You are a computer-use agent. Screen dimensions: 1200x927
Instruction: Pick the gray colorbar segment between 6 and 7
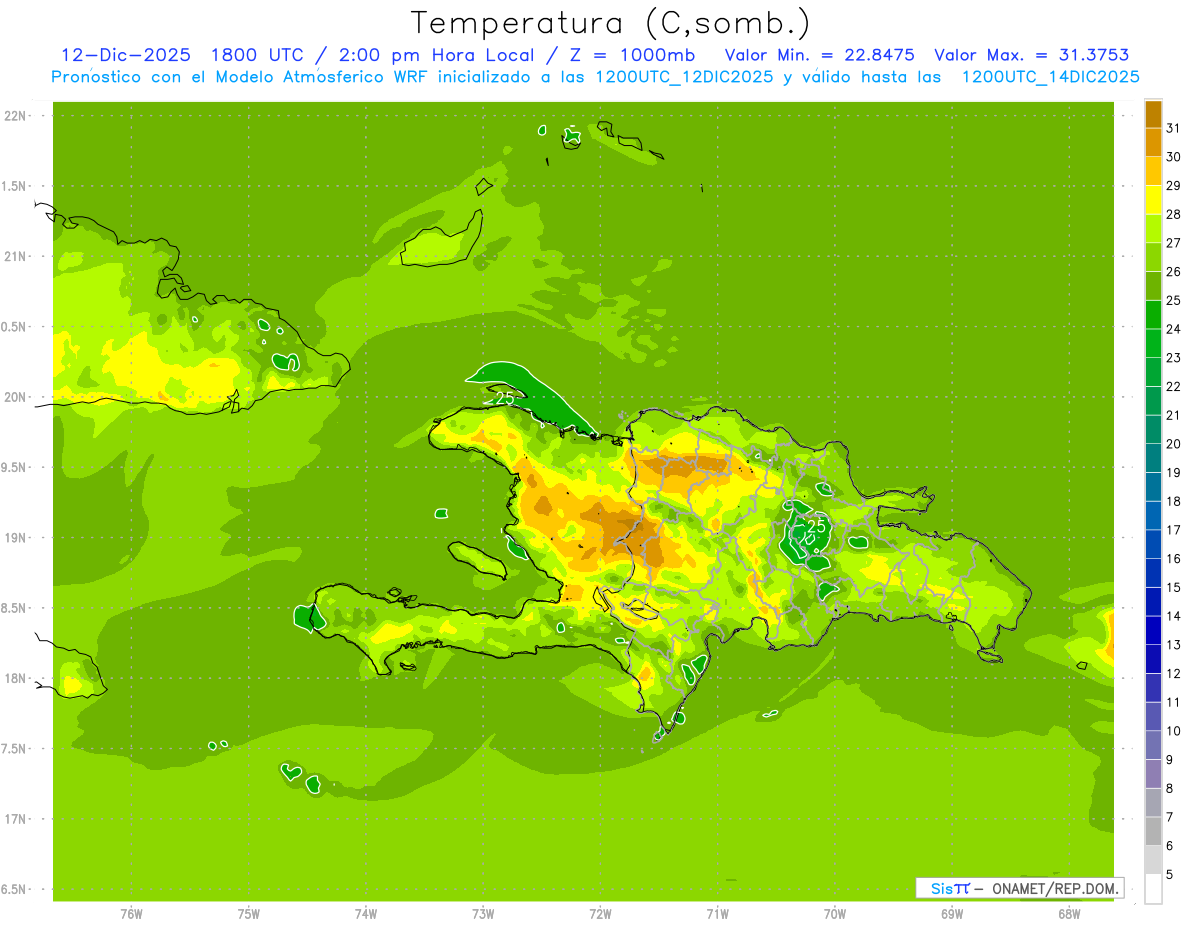[x=1153, y=831]
